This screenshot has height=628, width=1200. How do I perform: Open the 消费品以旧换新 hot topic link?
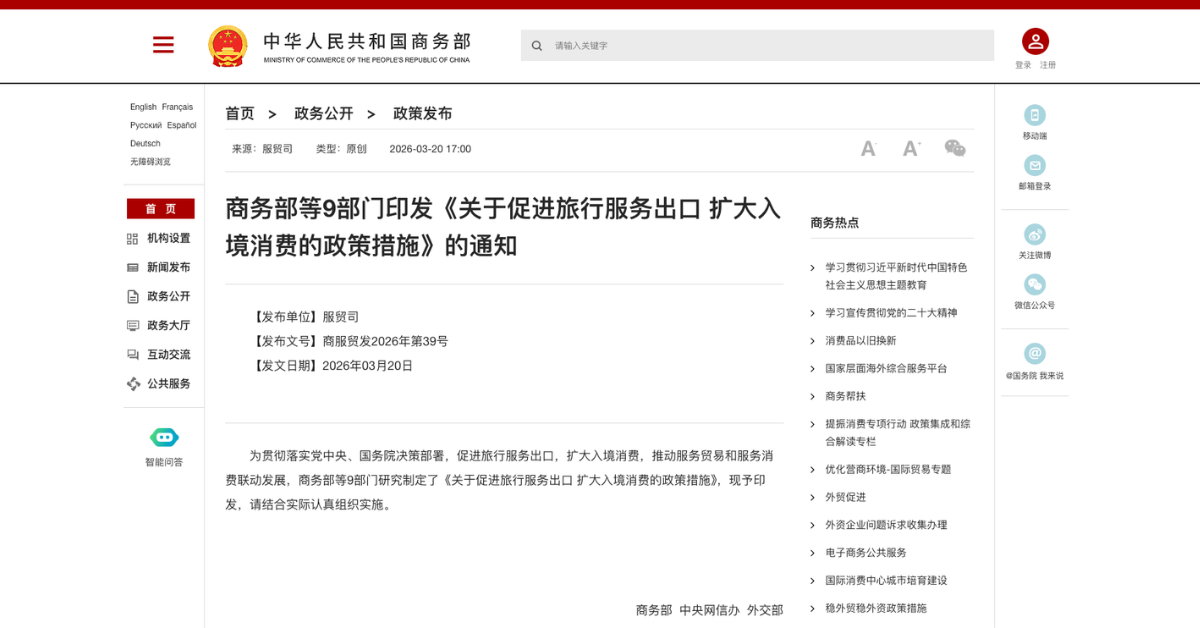(860, 341)
